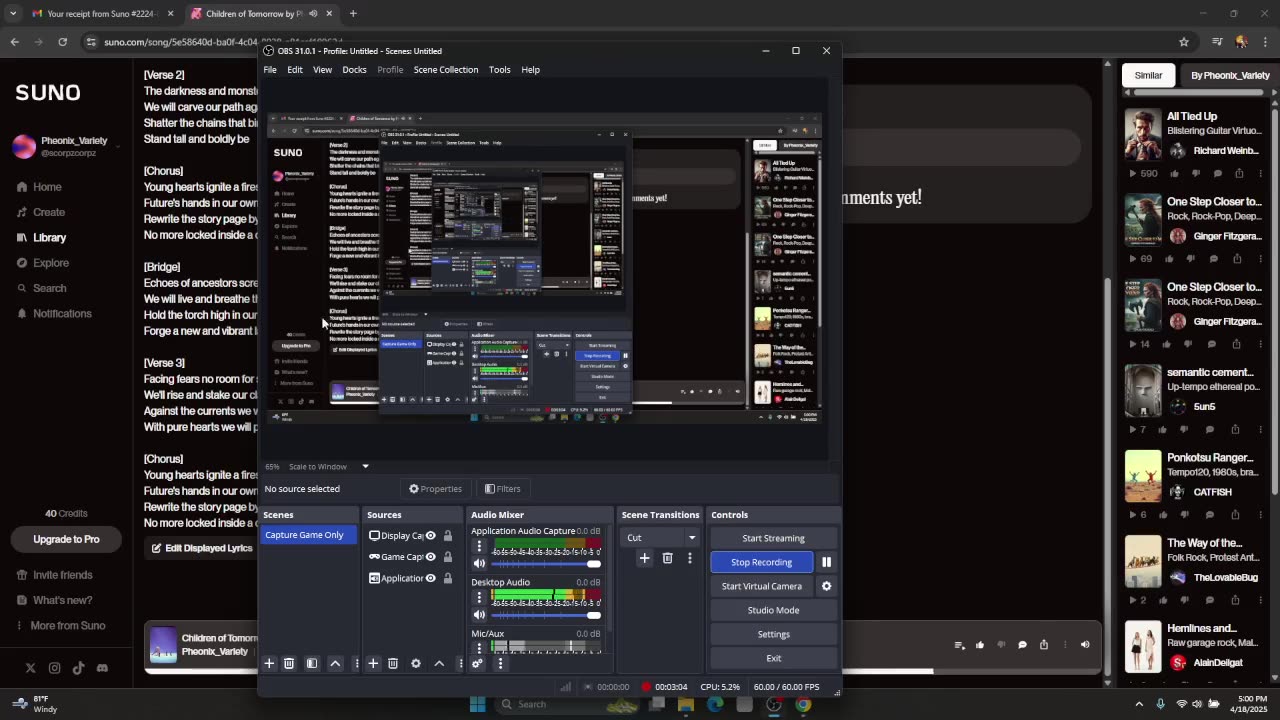Open the OBS Help menu
This screenshot has width=1280, height=720.
[530, 70]
